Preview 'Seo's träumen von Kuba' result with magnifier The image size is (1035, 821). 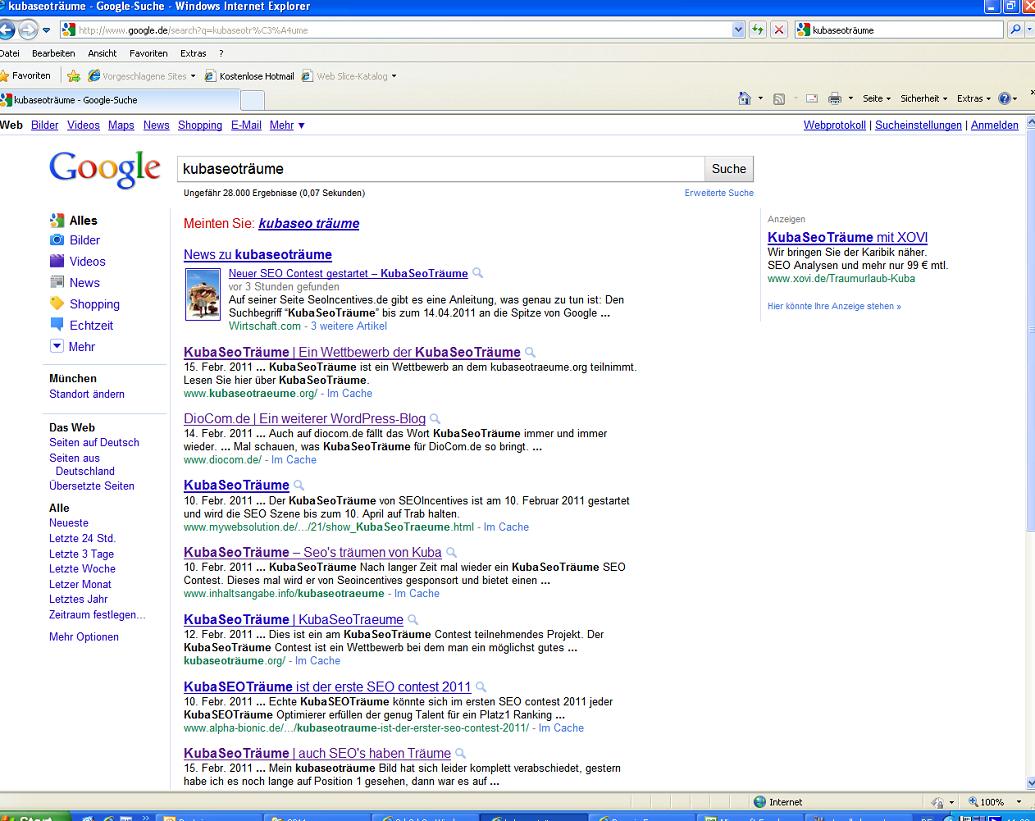[451, 552]
